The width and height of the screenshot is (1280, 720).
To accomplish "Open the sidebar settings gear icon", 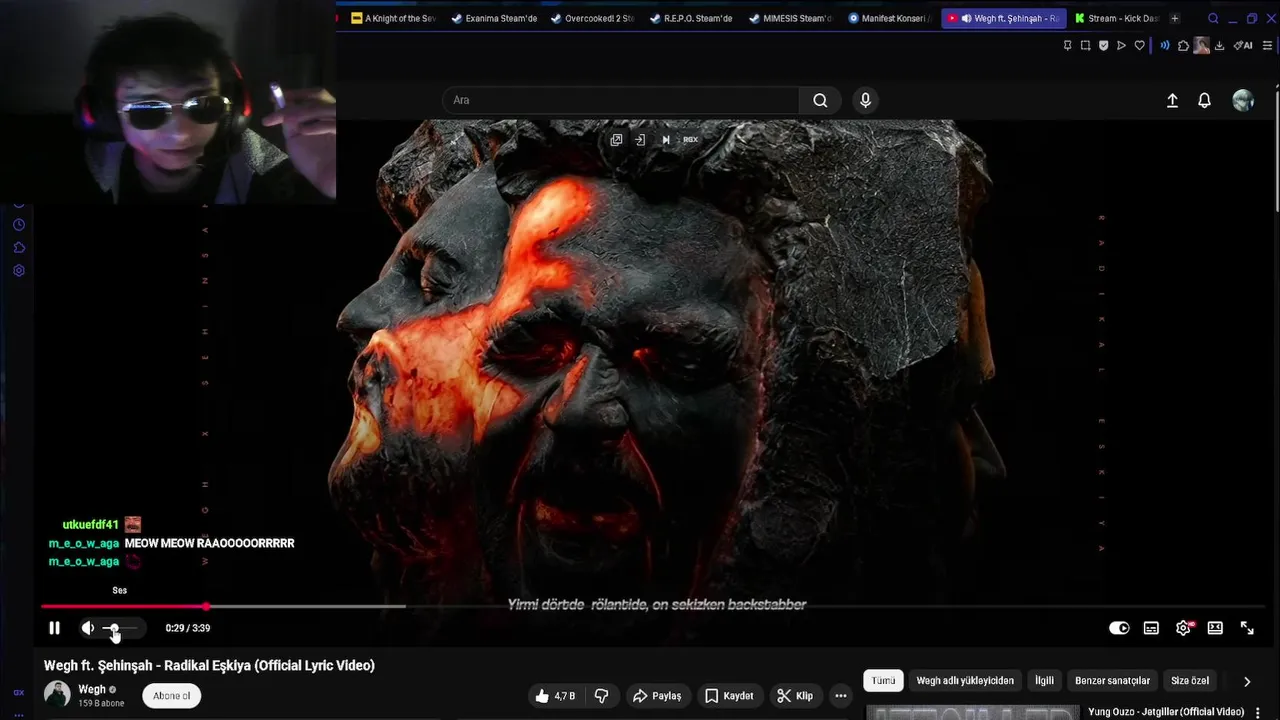I will [19, 270].
